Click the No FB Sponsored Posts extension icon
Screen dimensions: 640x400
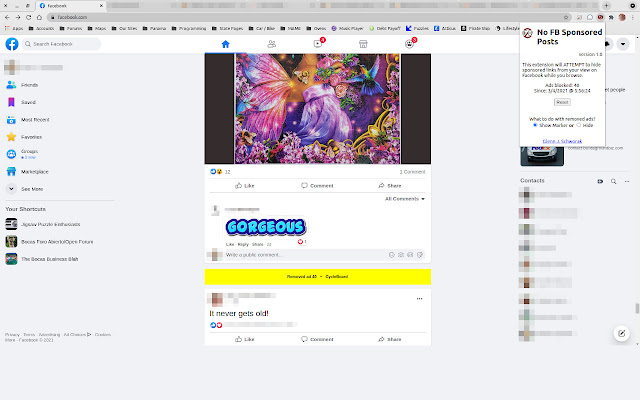point(600,17)
